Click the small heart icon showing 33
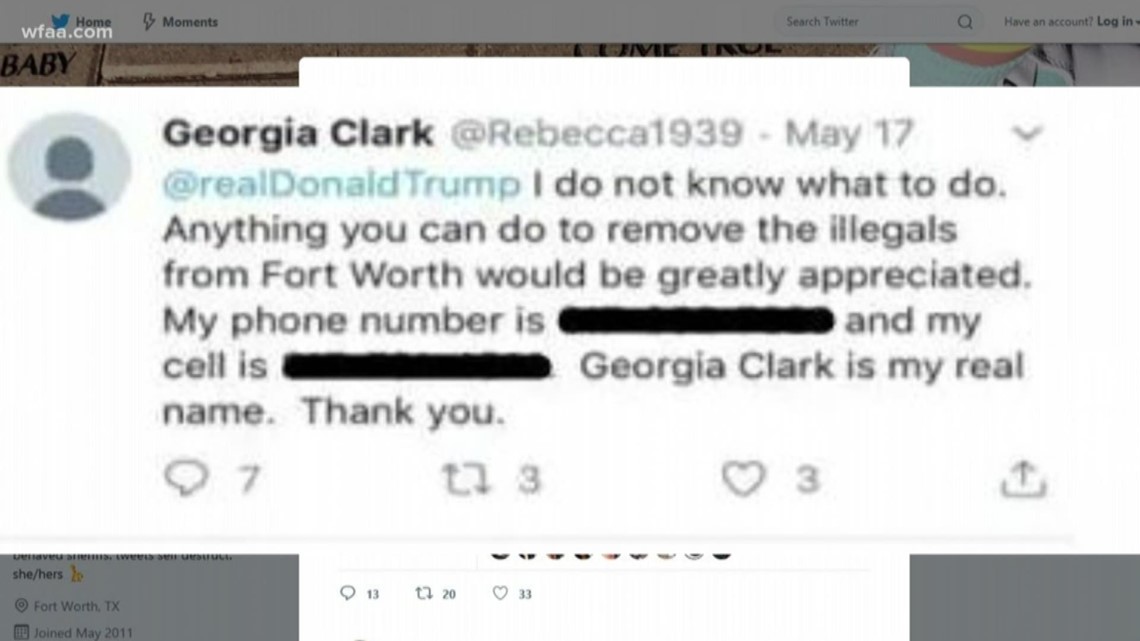 coord(499,593)
